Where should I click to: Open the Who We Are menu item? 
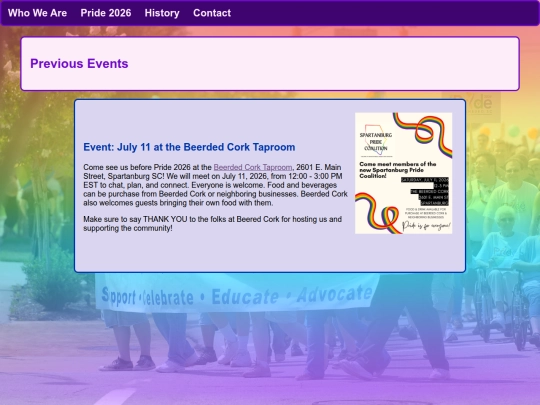[x=37, y=13]
